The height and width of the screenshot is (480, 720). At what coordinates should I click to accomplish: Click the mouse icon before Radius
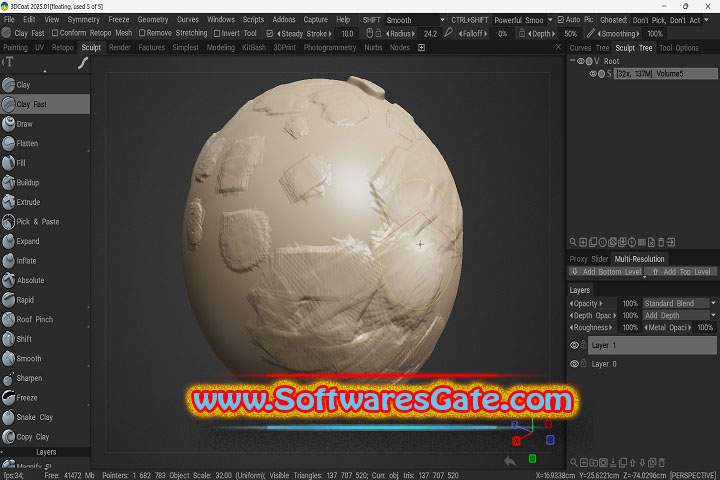tap(369, 33)
